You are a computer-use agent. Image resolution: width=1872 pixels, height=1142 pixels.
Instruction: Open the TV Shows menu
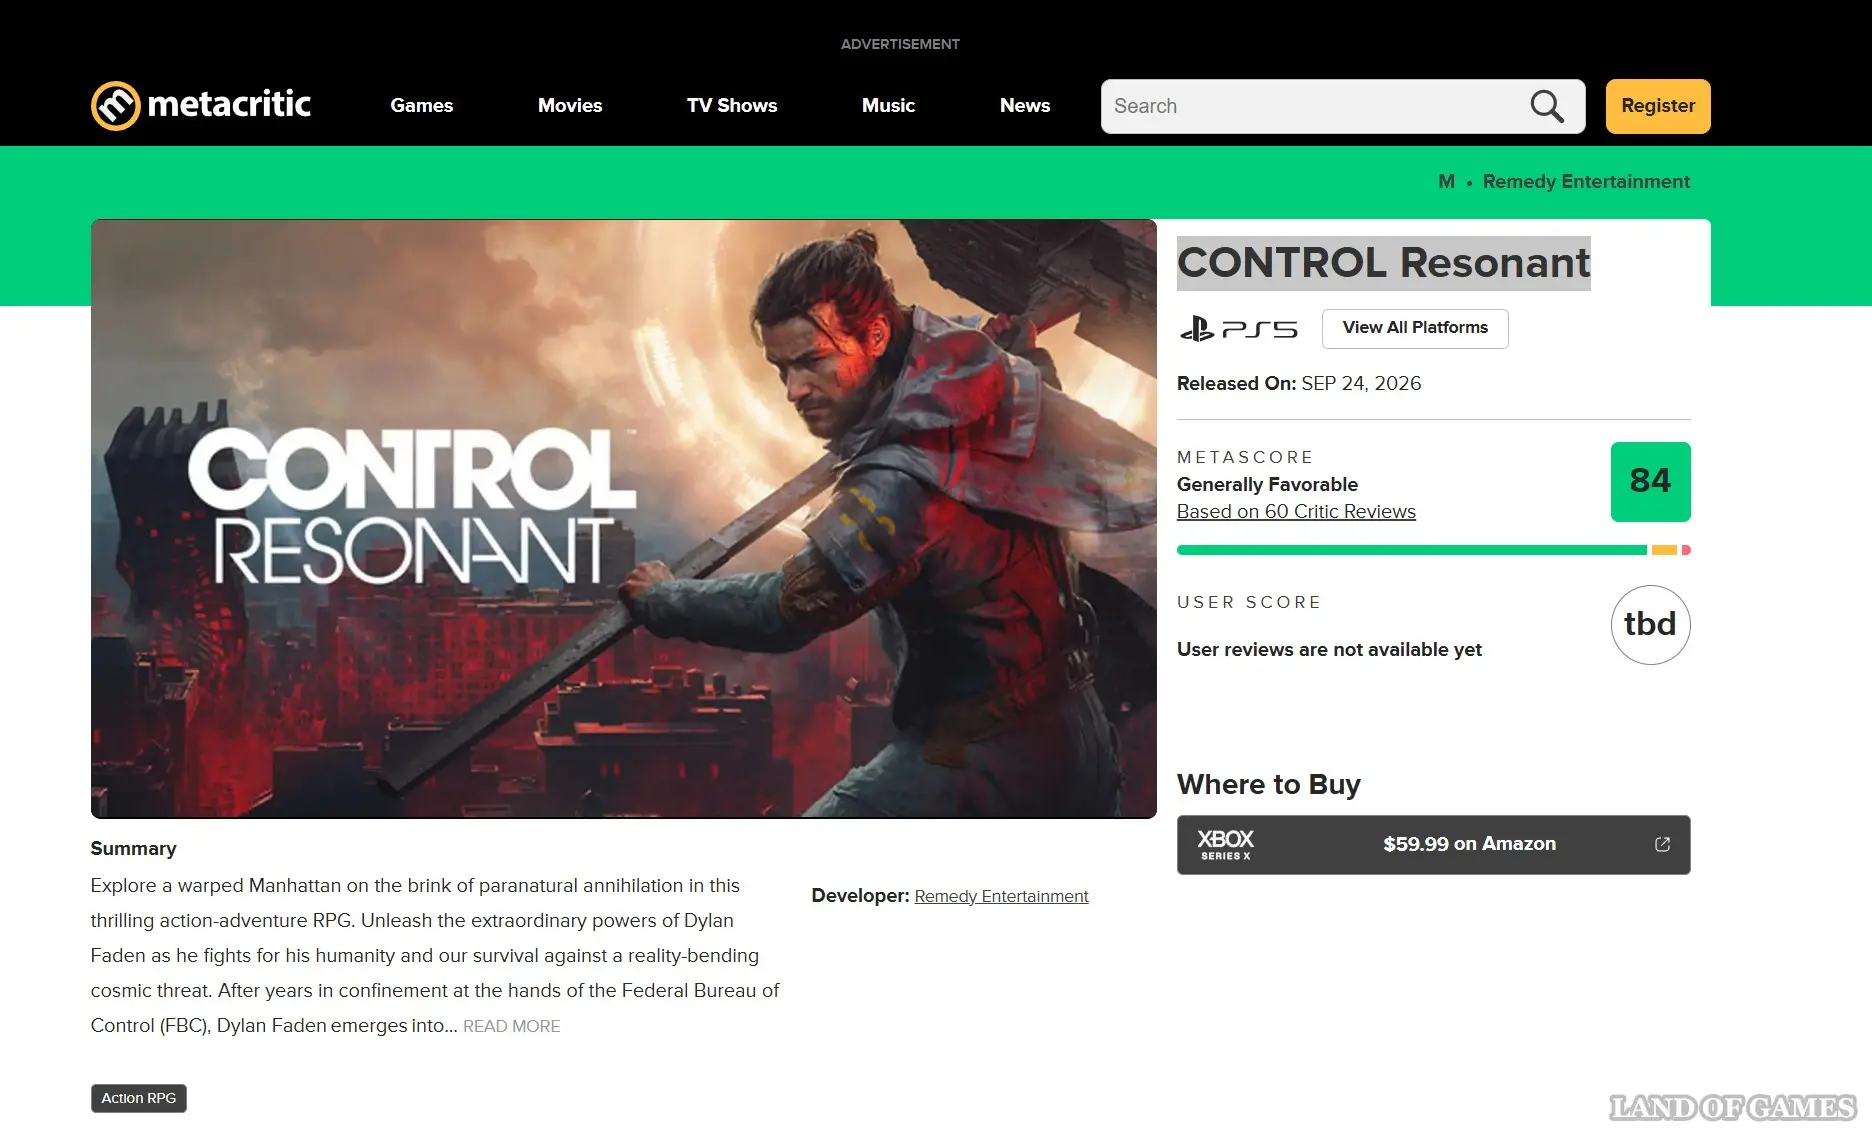click(732, 106)
